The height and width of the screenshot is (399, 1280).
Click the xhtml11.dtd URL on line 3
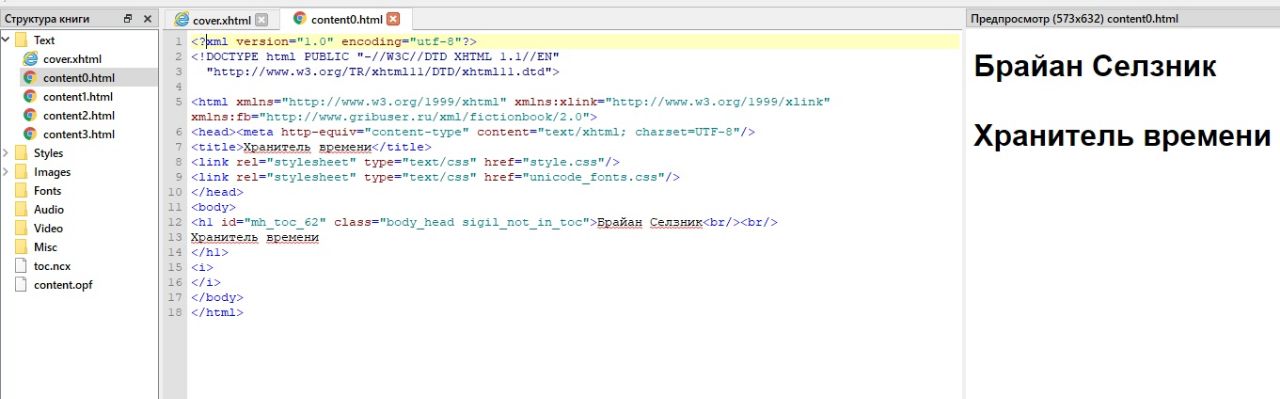click(x=383, y=72)
